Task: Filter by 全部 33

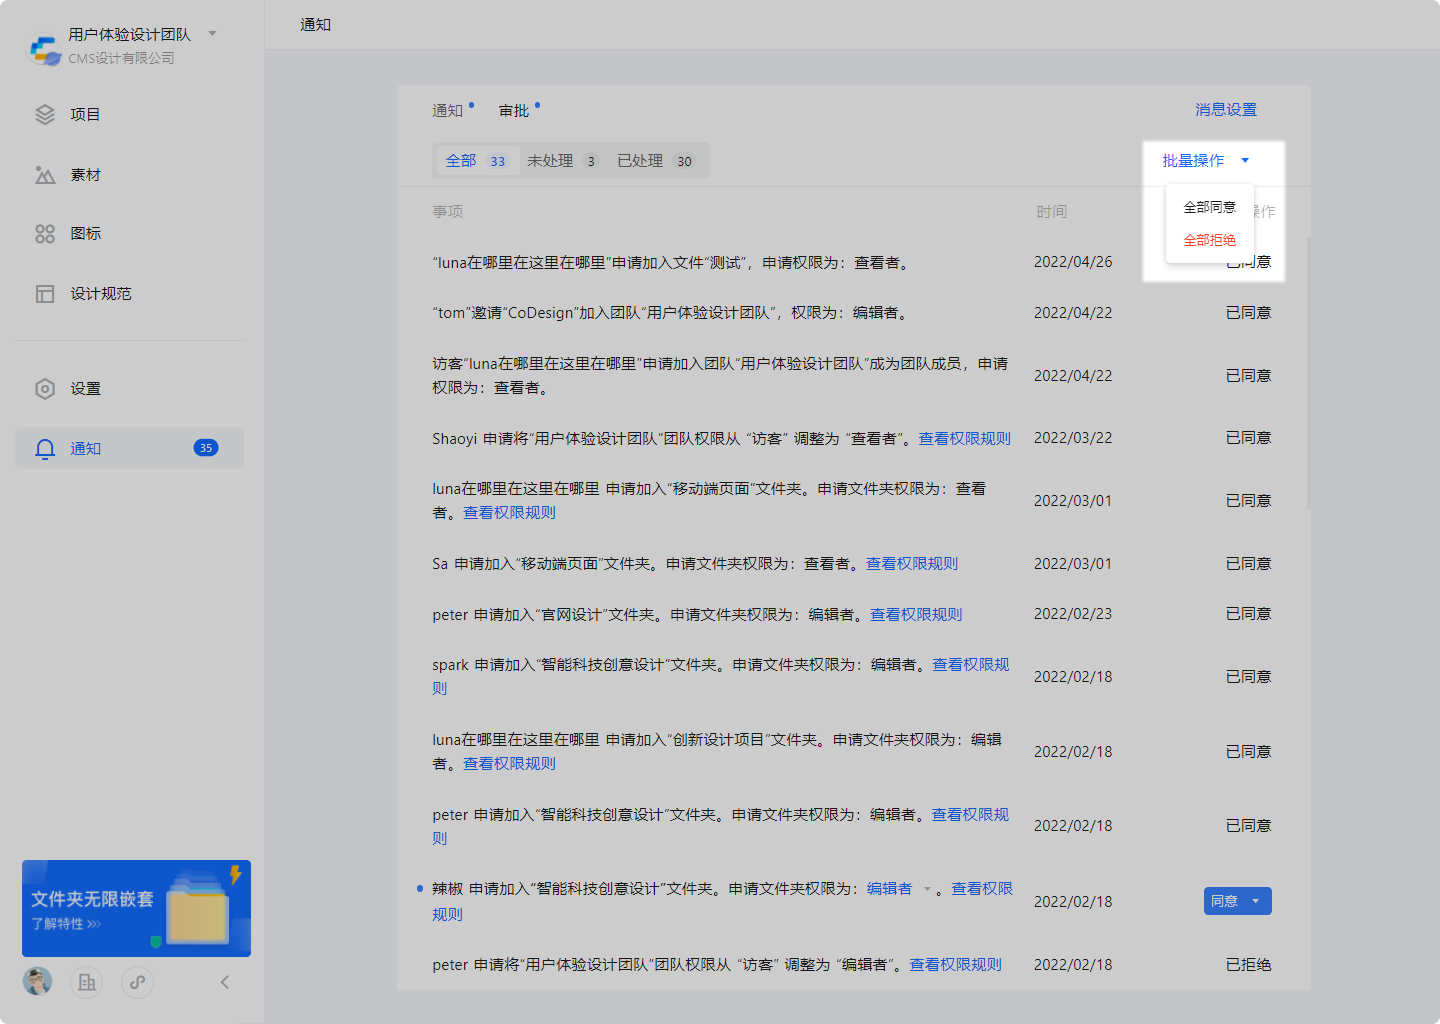Action: 477,161
